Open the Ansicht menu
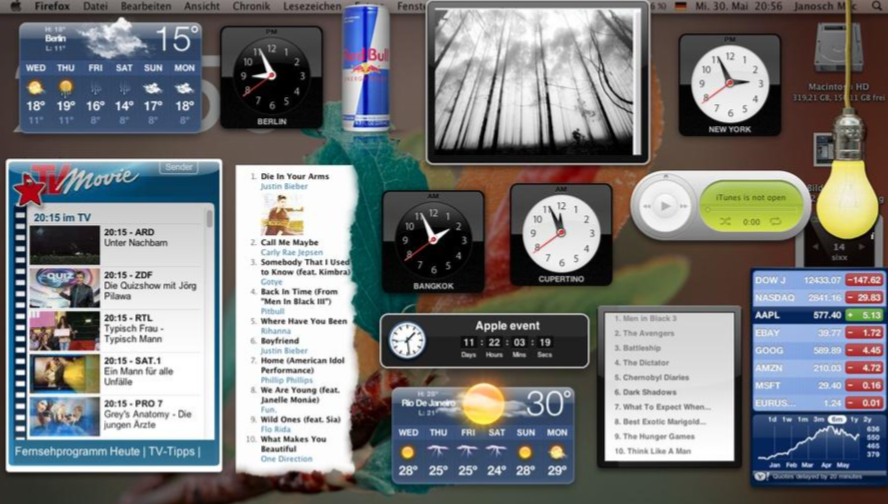The image size is (888, 504). click(x=202, y=6)
